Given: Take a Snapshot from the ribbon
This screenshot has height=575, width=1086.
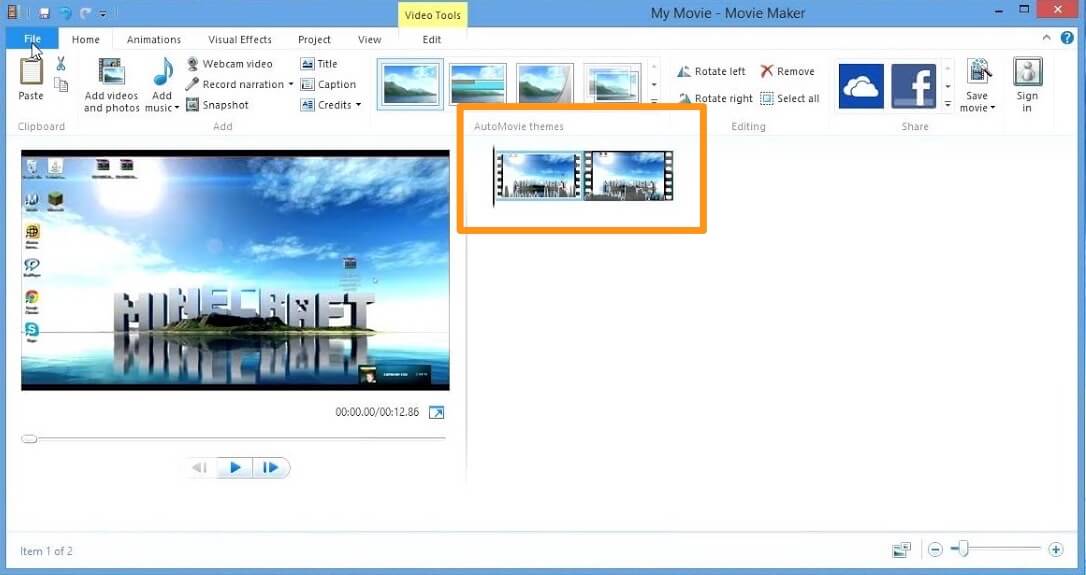Looking at the screenshot, I should (x=217, y=105).
